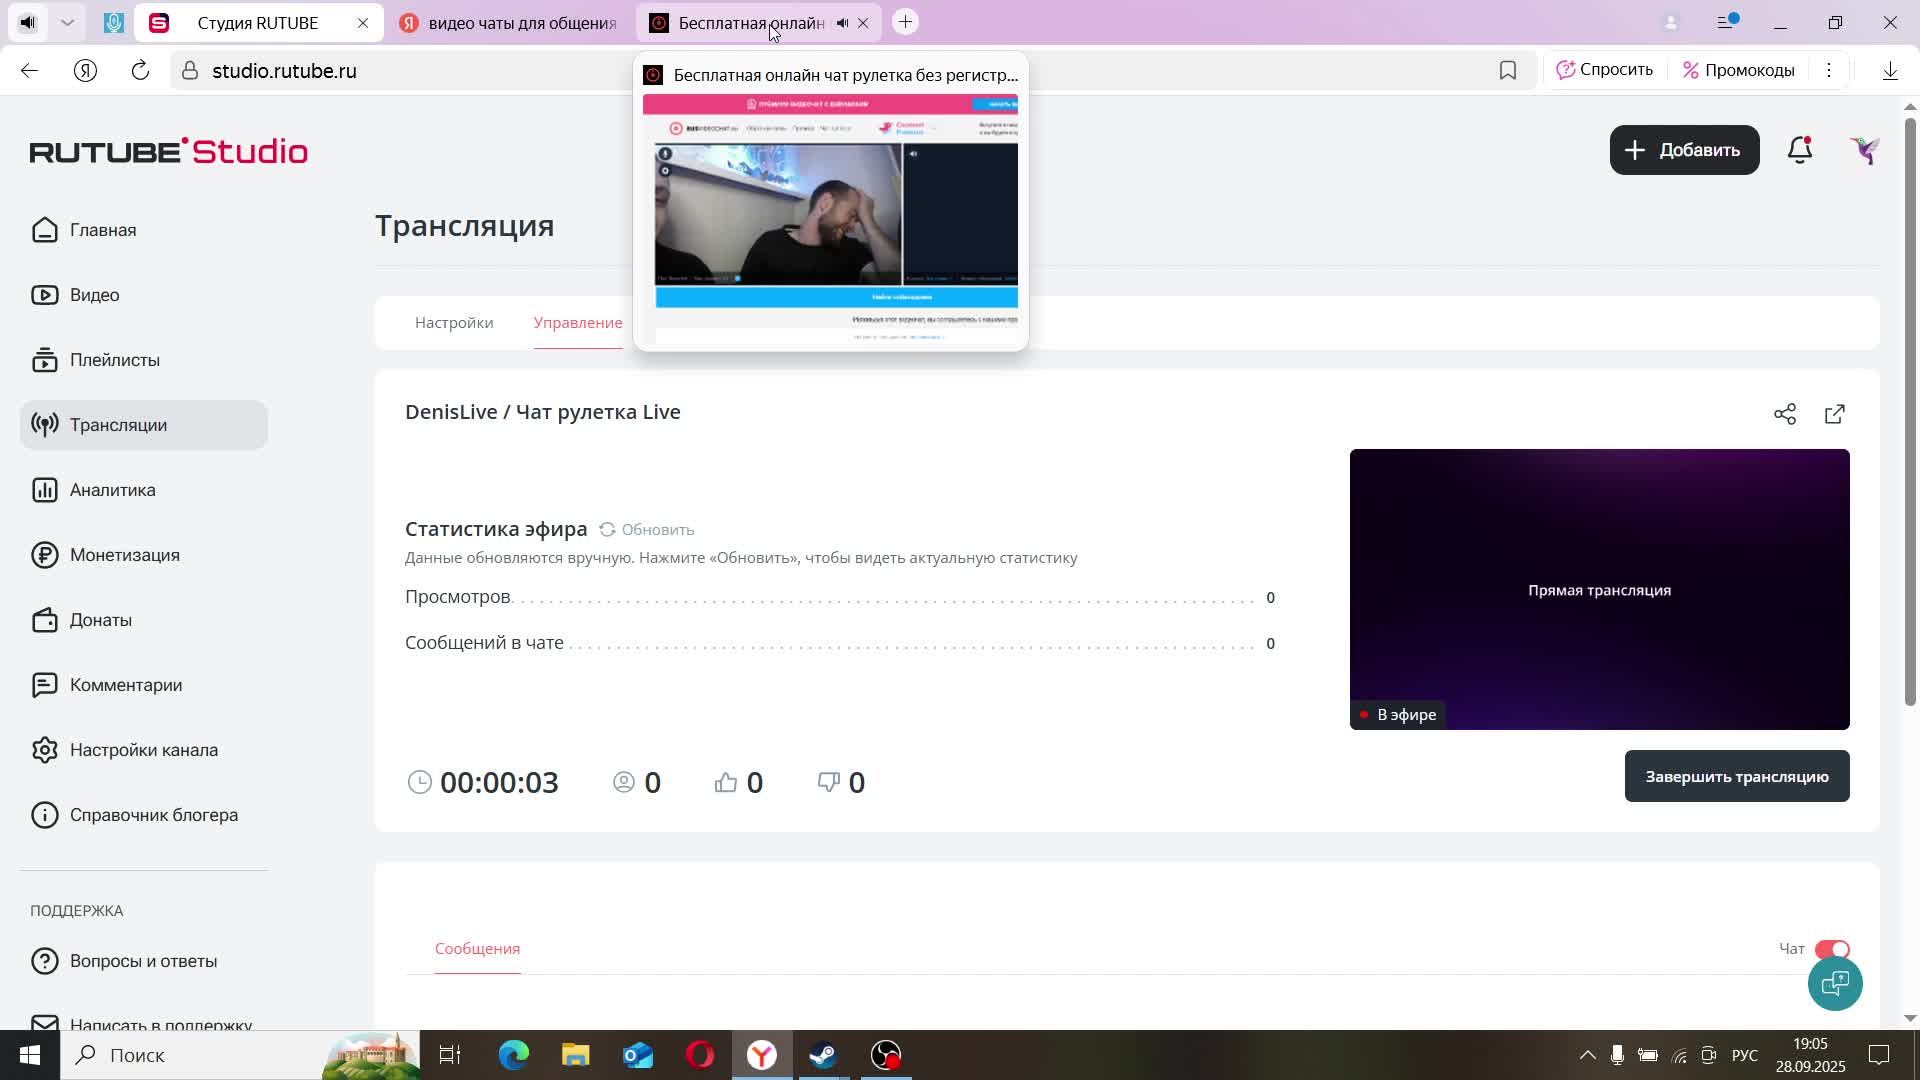1920x1080 pixels.
Task: Open the Комментарии sidebar section
Action: tap(126, 684)
